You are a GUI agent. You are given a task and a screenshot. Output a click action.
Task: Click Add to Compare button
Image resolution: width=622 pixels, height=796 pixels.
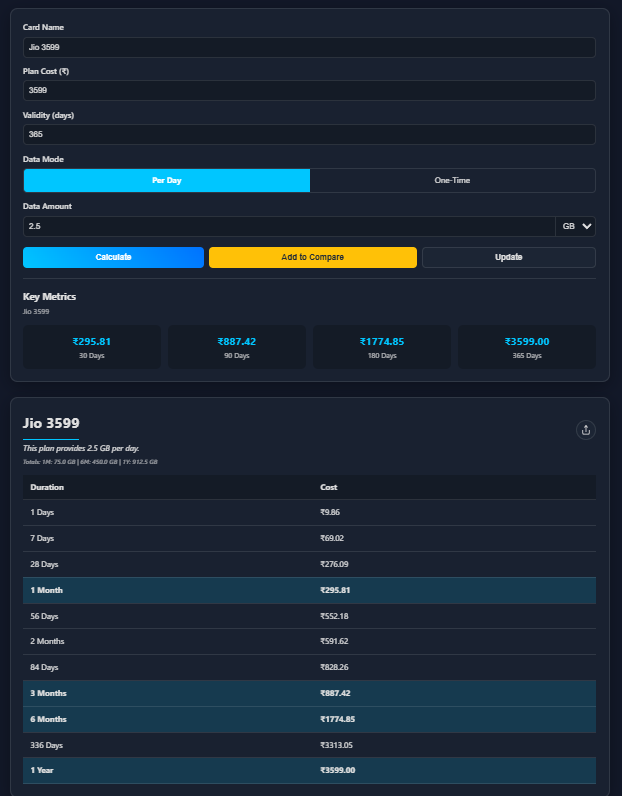point(313,257)
